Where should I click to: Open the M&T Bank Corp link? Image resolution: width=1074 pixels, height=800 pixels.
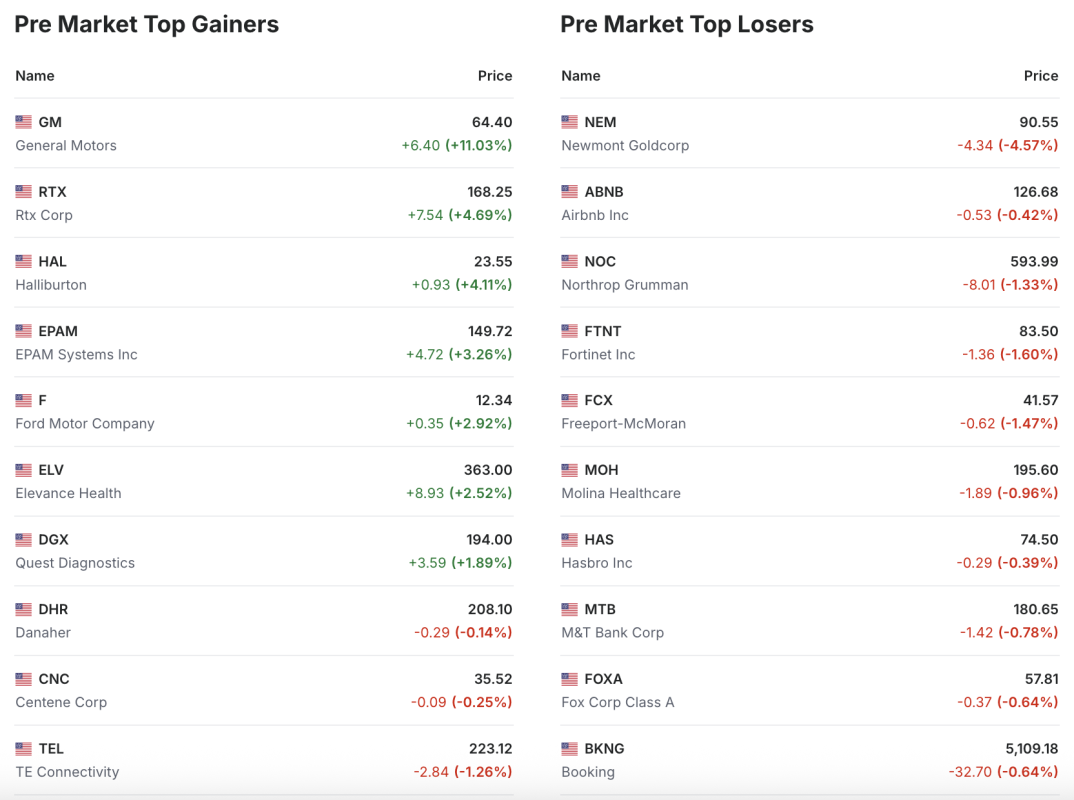coord(613,633)
